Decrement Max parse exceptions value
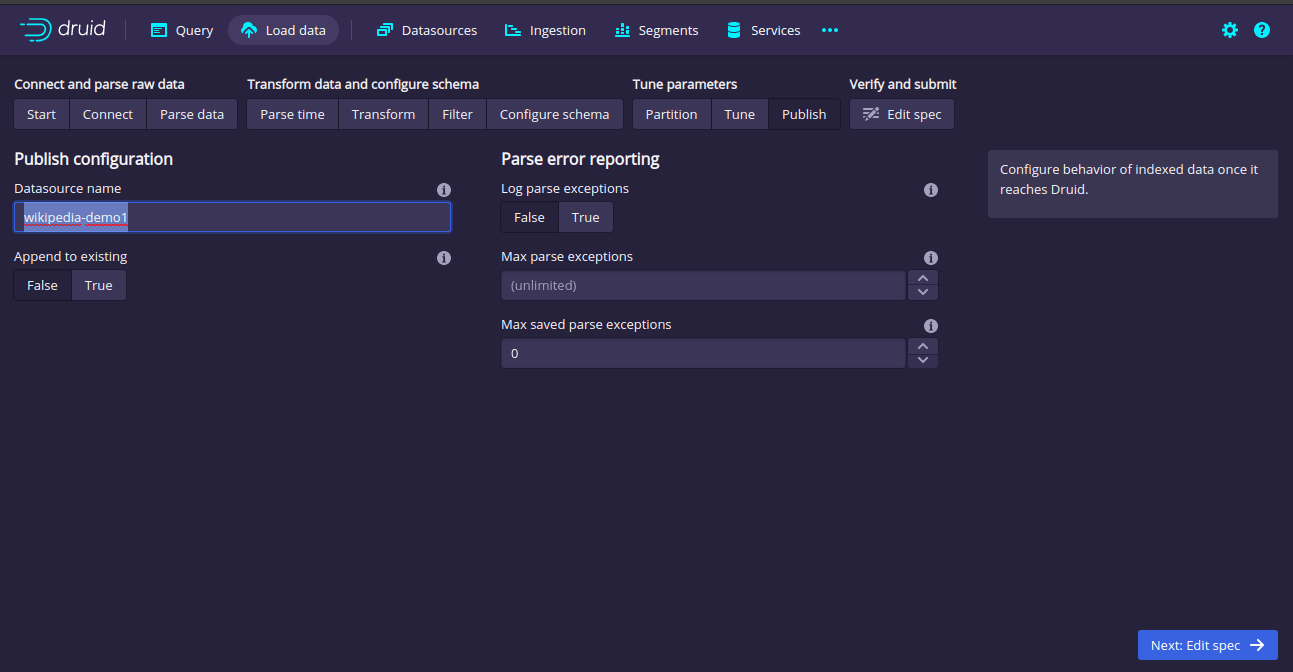Screen dimensions: 1293x672 [923, 292]
